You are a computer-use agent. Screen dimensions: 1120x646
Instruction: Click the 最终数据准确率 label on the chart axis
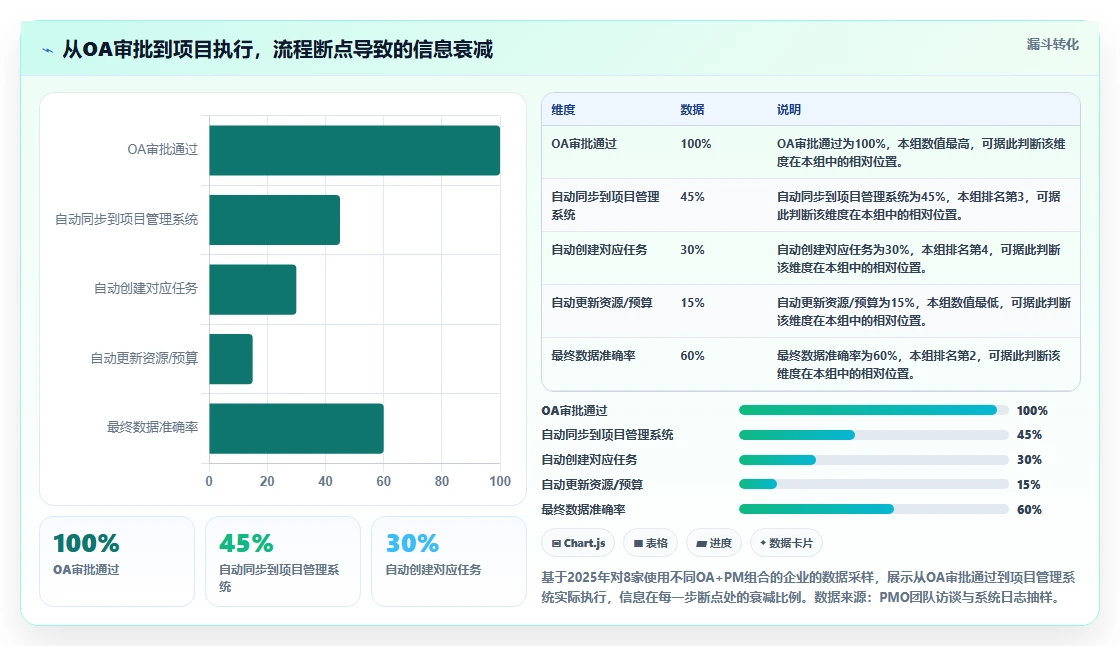[152, 427]
